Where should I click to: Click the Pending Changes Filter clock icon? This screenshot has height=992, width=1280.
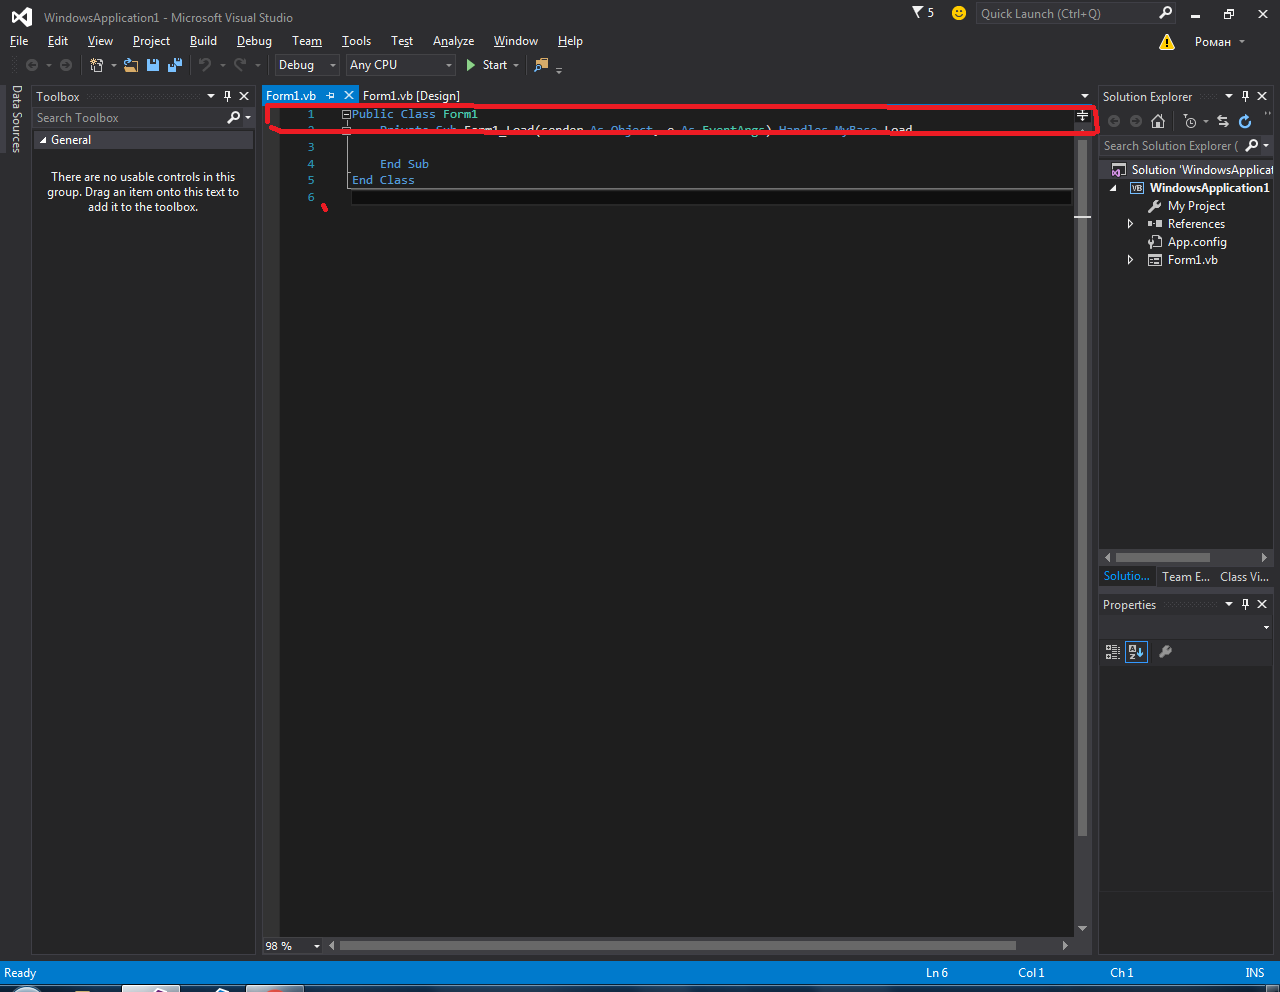coord(1189,121)
